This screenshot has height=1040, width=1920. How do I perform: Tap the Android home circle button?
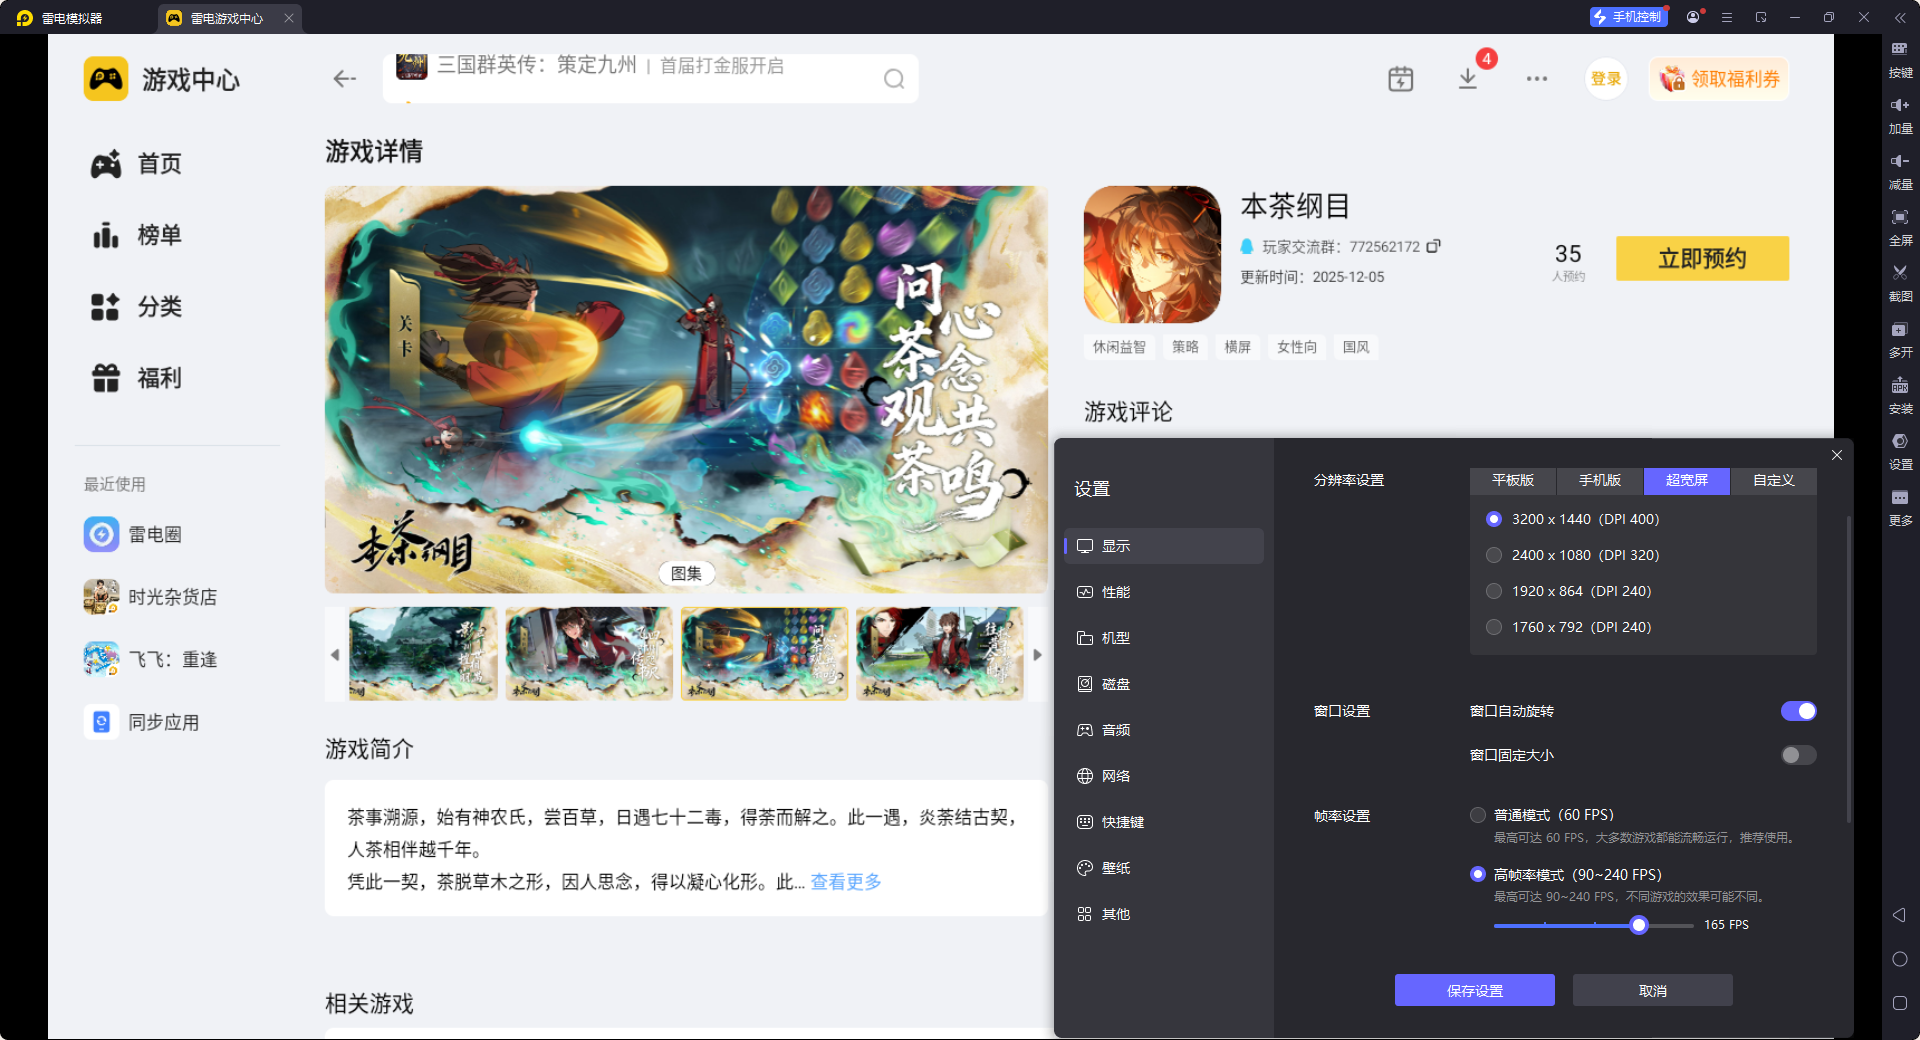pyautogui.click(x=1900, y=959)
